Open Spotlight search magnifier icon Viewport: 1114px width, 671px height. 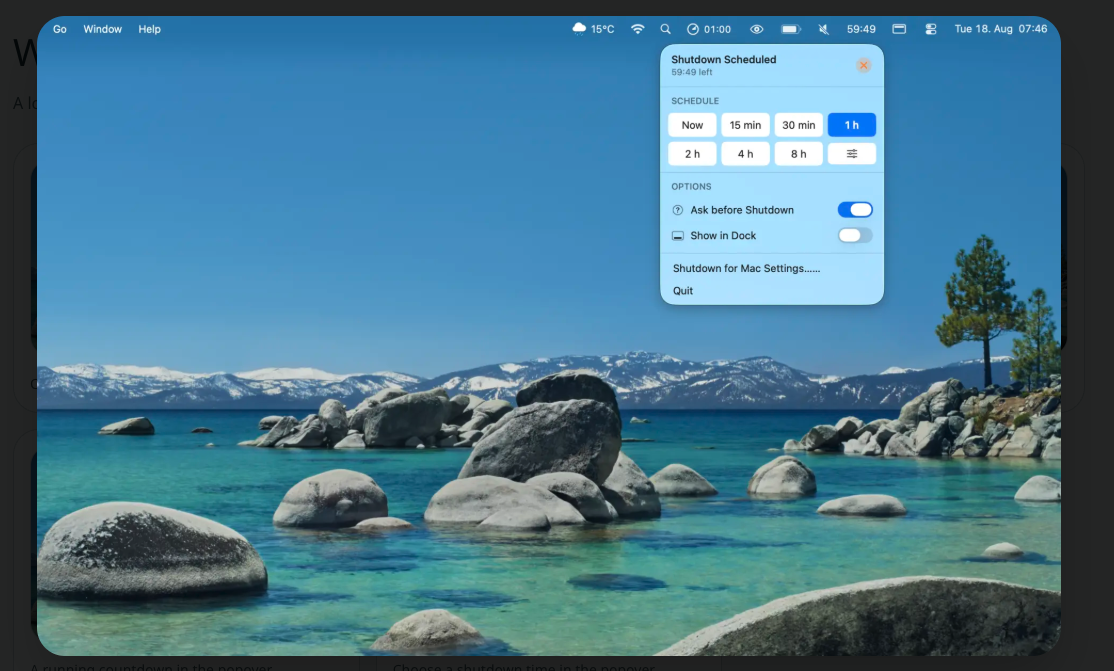pyautogui.click(x=665, y=29)
